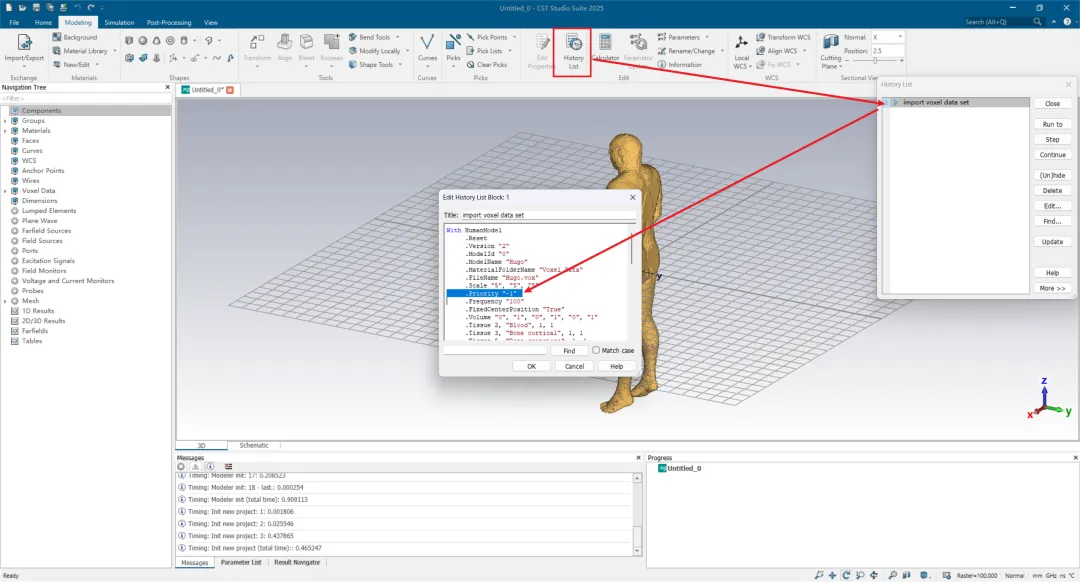Switch to the Result Navigator tab
1080x582 pixels.
297,563
